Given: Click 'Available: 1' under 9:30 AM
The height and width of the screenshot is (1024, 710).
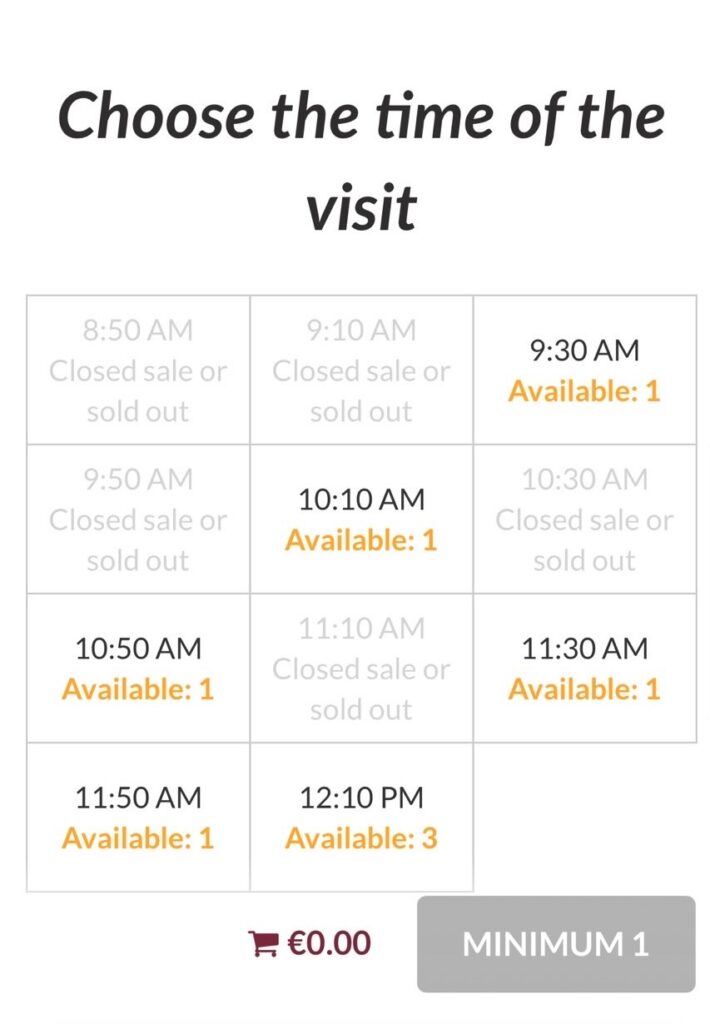Looking at the screenshot, I should click(x=584, y=391).
